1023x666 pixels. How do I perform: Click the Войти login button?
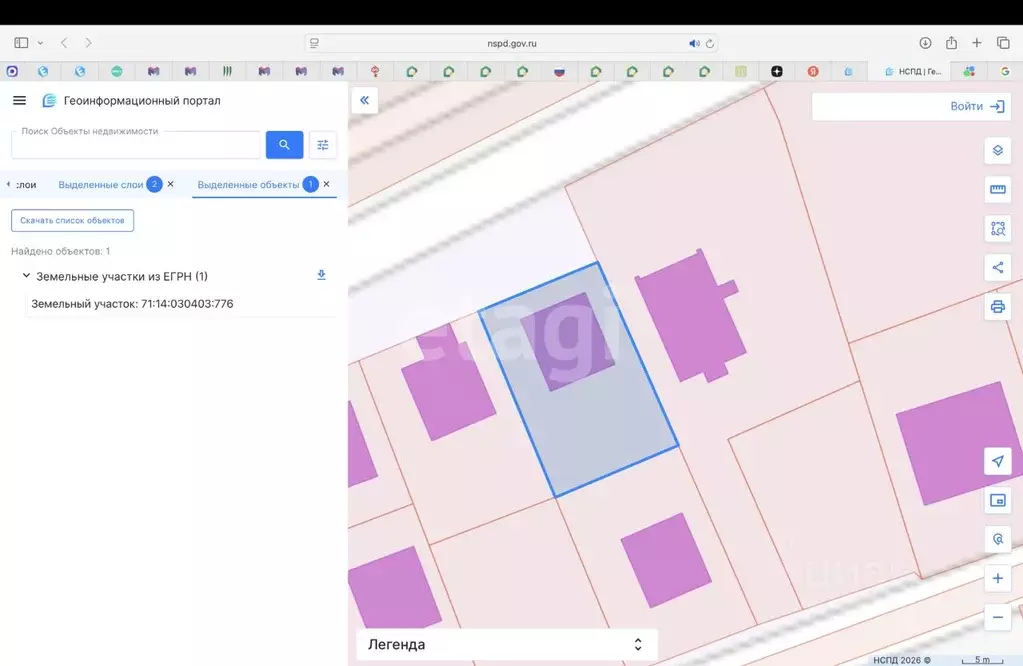[x=977, y=106]
